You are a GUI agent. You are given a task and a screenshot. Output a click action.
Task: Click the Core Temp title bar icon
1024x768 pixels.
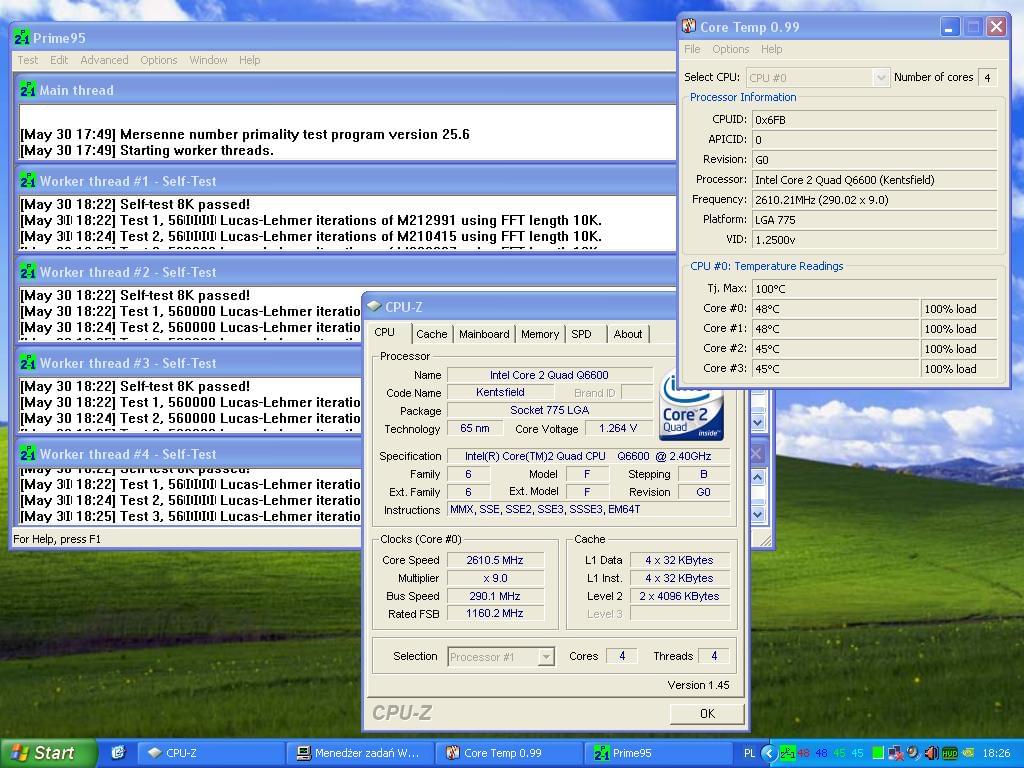click(x=689, y=27)
